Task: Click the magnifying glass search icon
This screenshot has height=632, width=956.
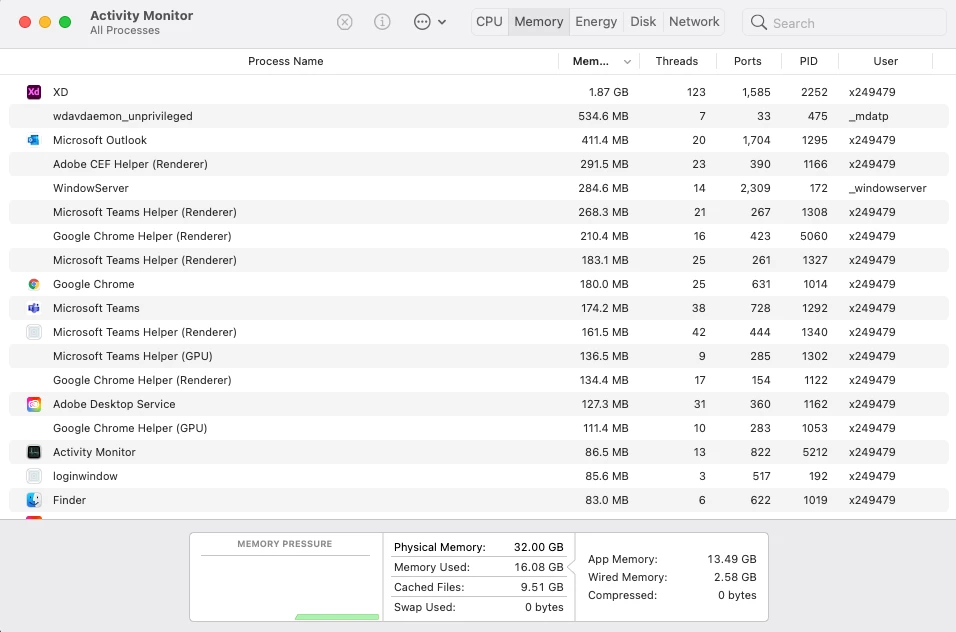Action: (x=758, y=23)
